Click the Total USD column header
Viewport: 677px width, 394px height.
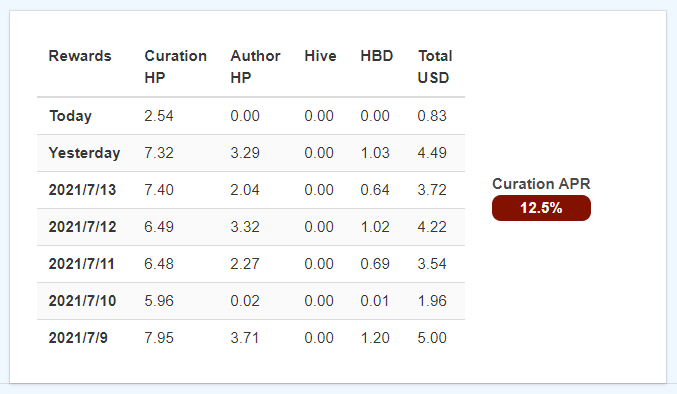pyautogui.click(x=435, y=67)
